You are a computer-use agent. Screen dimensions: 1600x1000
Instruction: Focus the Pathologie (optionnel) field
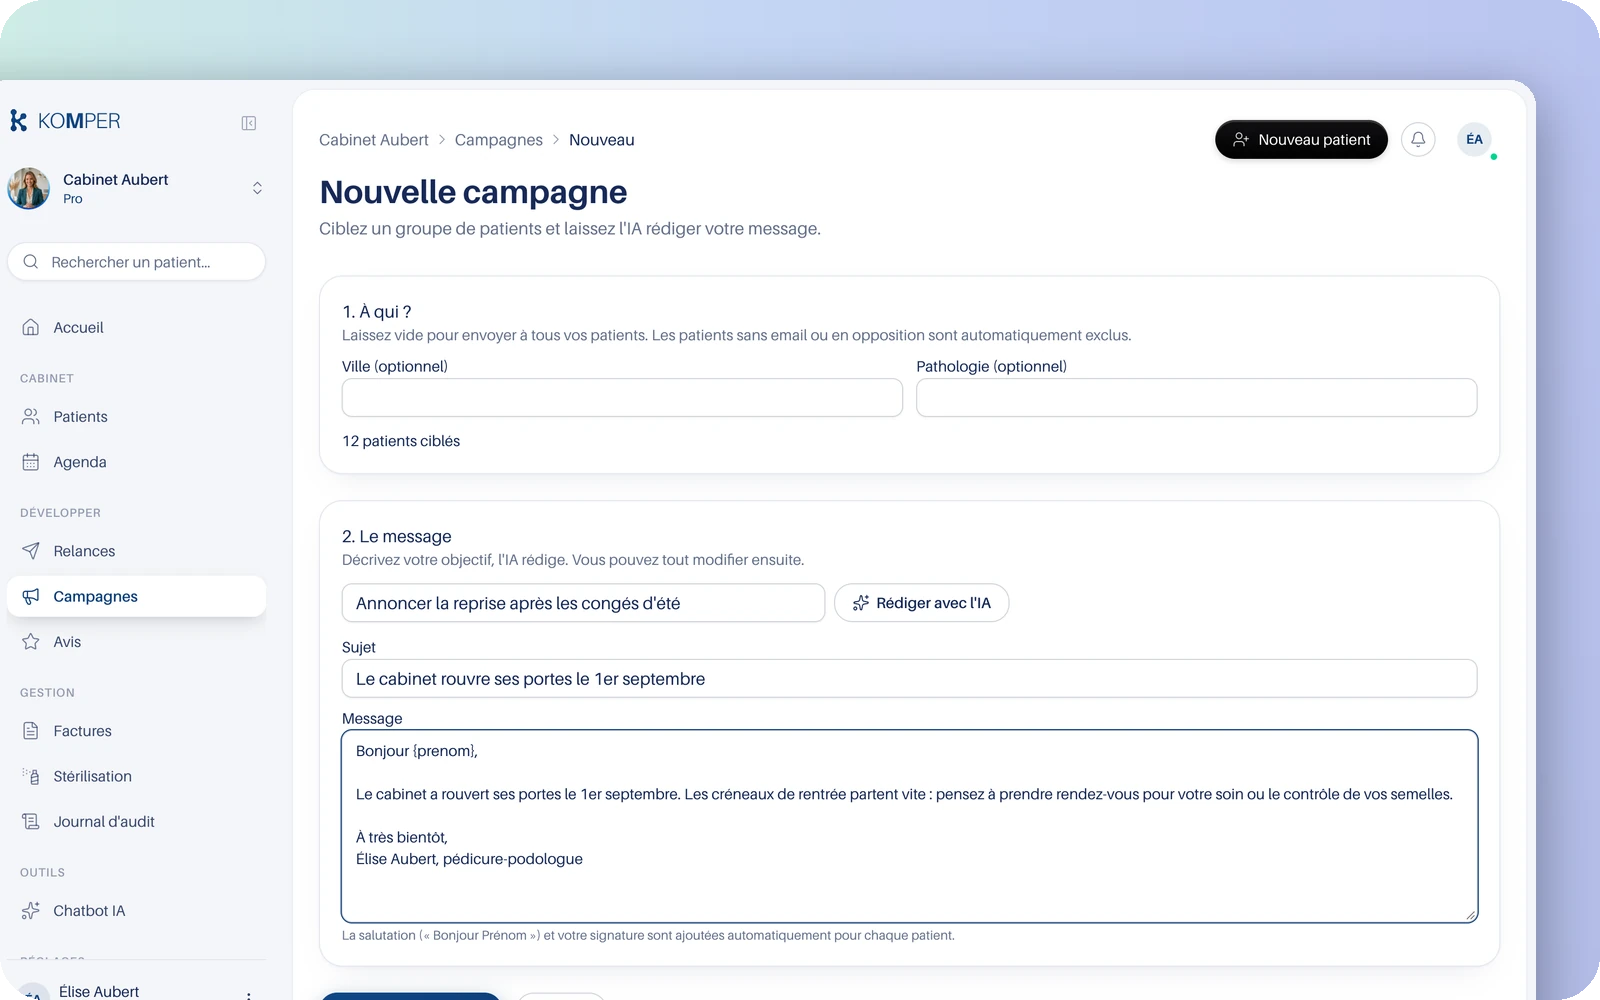pos(1196,397)
